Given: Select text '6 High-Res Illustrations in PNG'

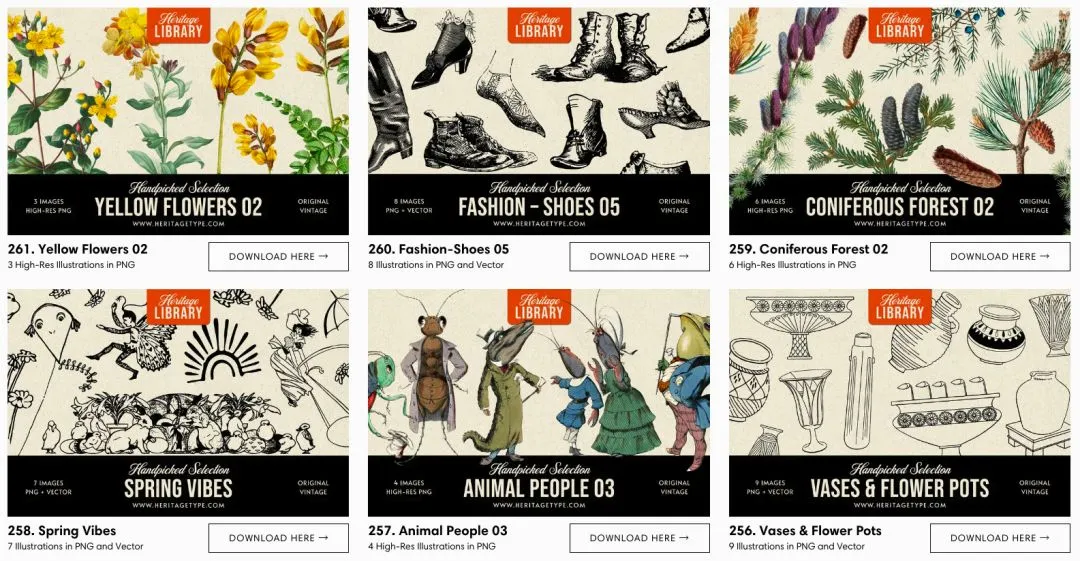Looking at the screenshot, I should coord(793,265).
